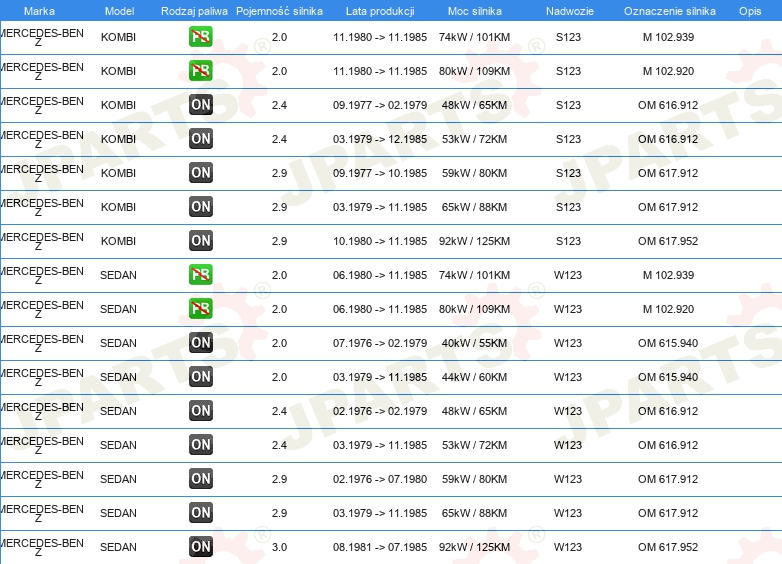Click the ON diesel icon for SEDAN 59kW / 80KM
This screenshot has width=782, height=564.
pyautogui.click(x=200, y=479)
